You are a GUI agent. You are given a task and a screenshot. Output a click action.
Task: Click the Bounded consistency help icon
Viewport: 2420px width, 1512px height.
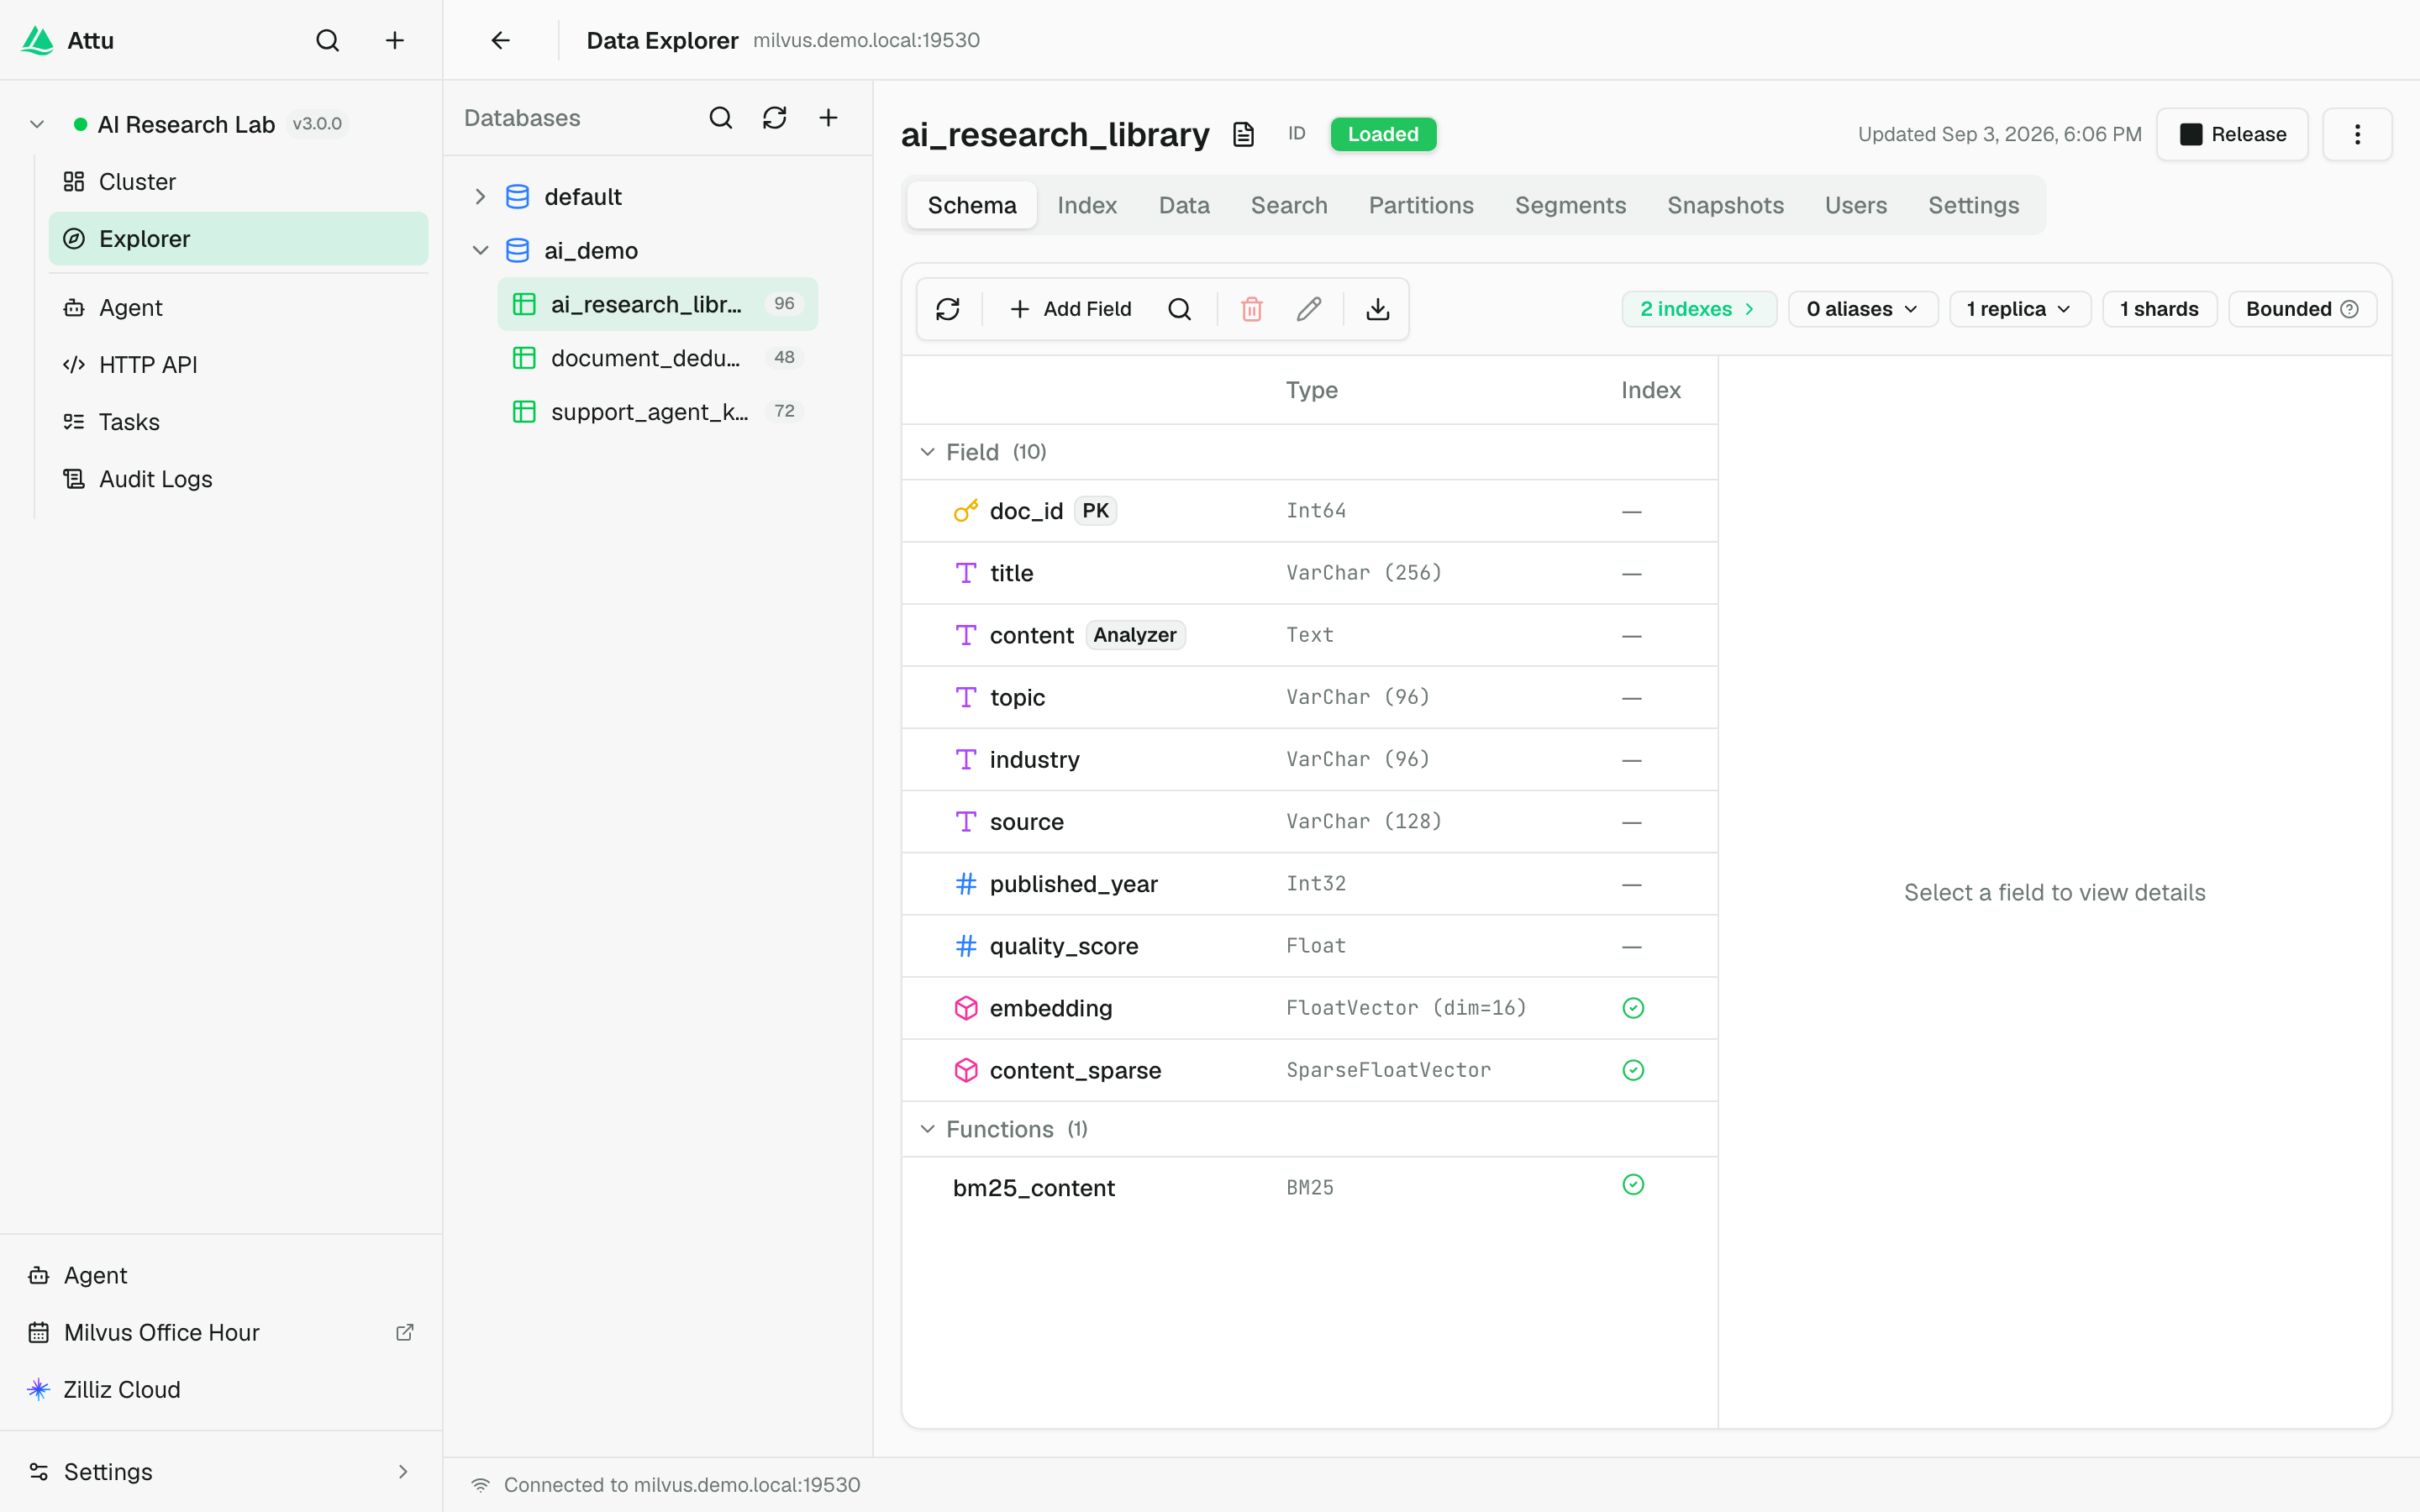pyautogui.click(x=2350, y=309)
